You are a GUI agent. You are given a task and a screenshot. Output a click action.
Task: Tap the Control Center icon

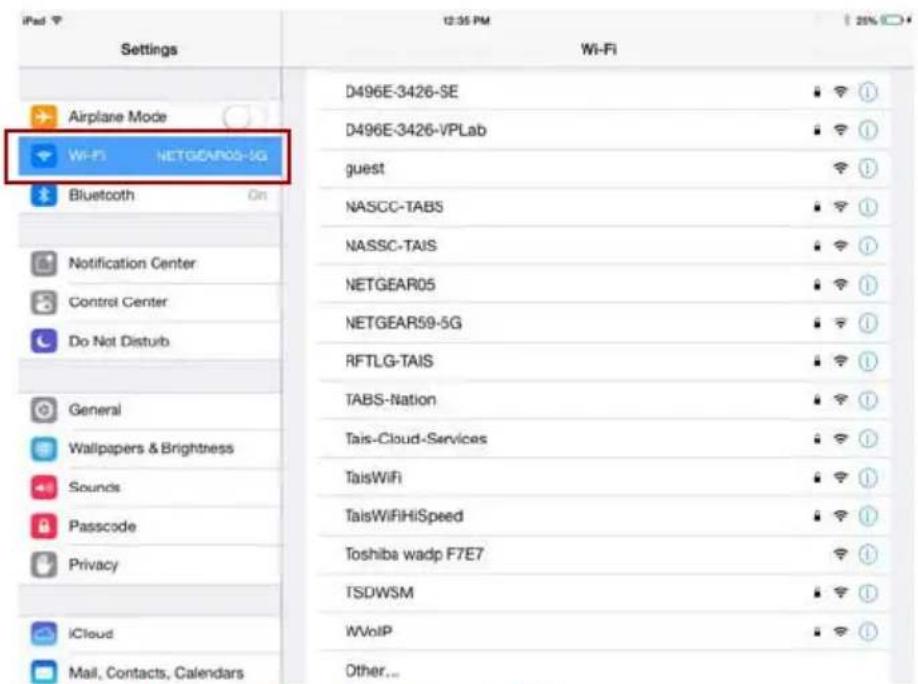point(44,302)
